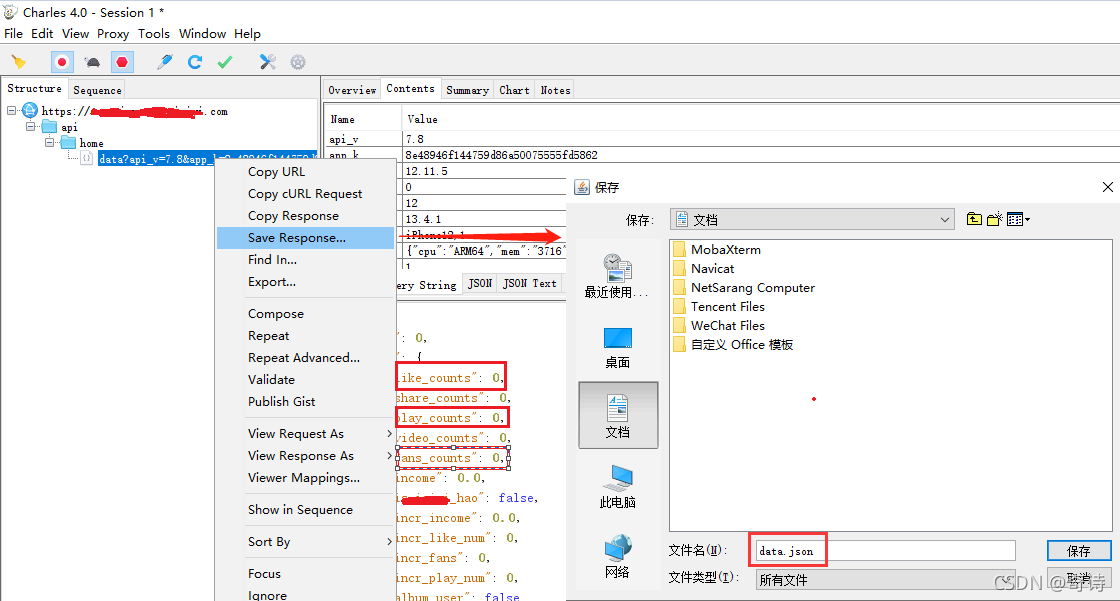1120x601 pixels.
Task: Choose Copy cURL Request
Action: click(305, 194)
